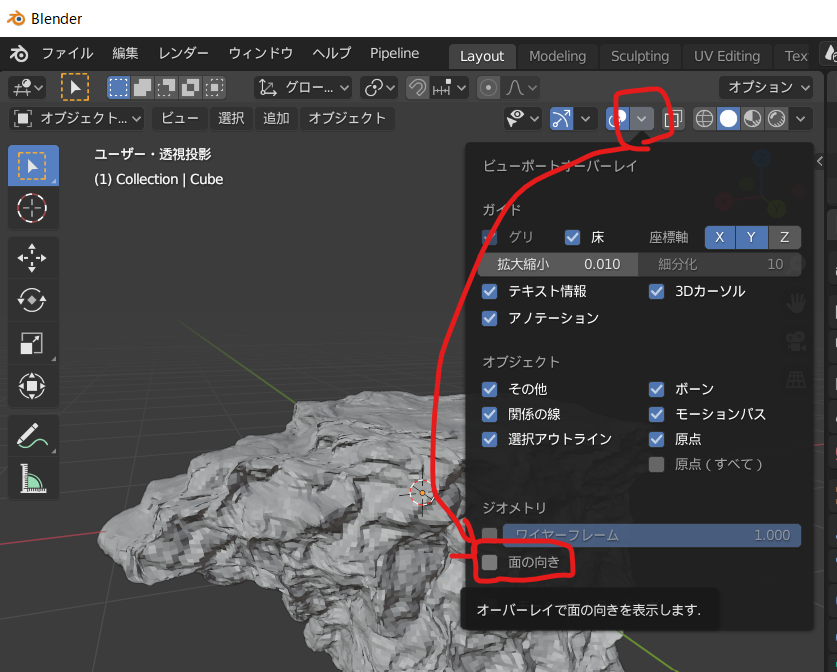Switch to solid shading mode
The height and width of the screenshot is (672, 837).
(729, 118)
